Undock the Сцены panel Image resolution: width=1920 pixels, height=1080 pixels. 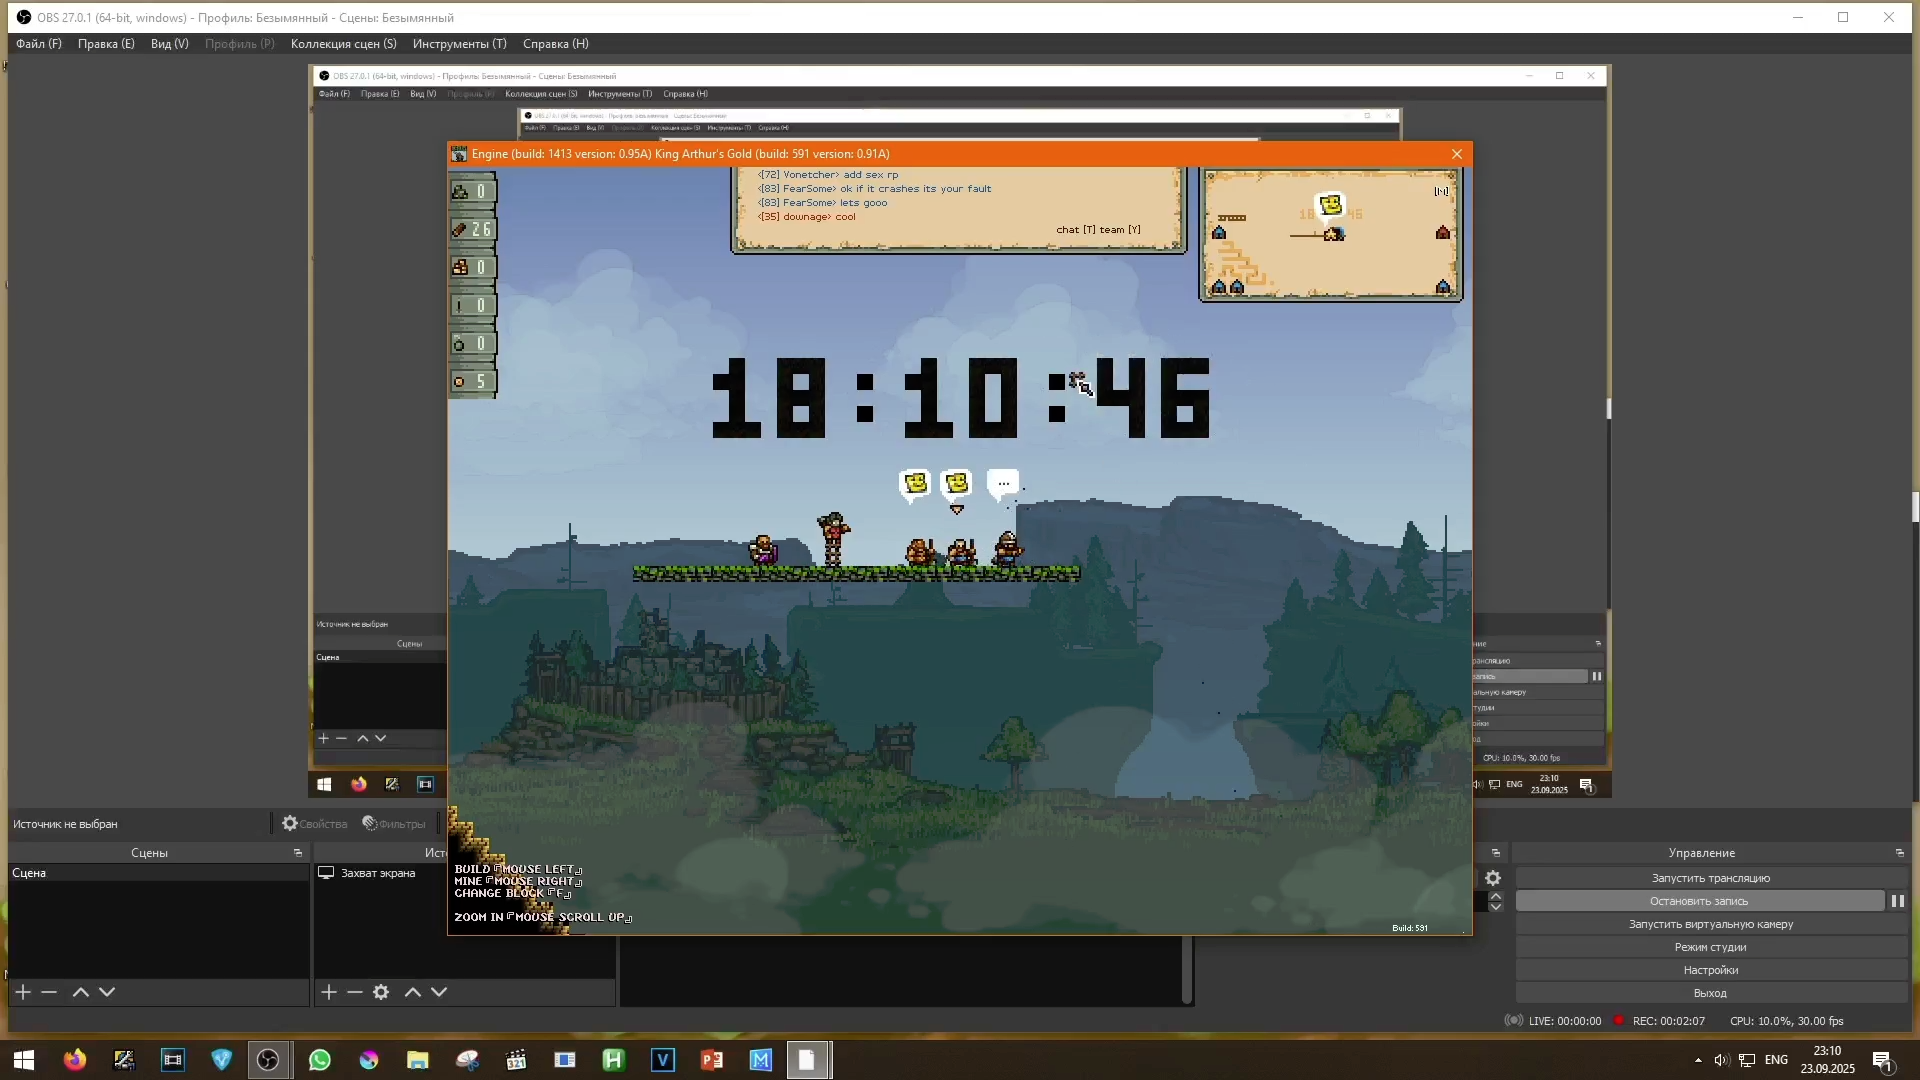click(x=298, y=853)
